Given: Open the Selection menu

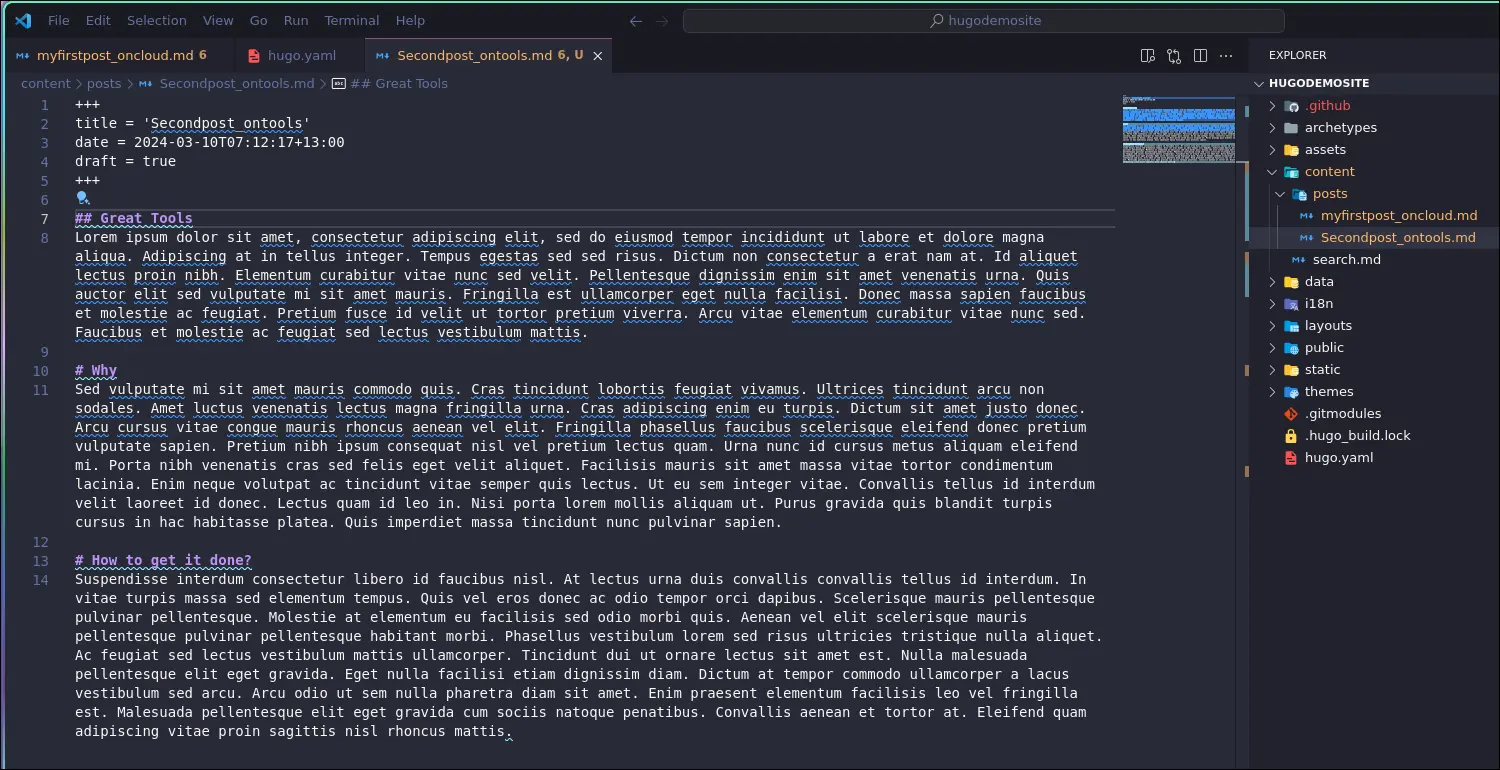Looking at the screenshot, I should (156, 20).
